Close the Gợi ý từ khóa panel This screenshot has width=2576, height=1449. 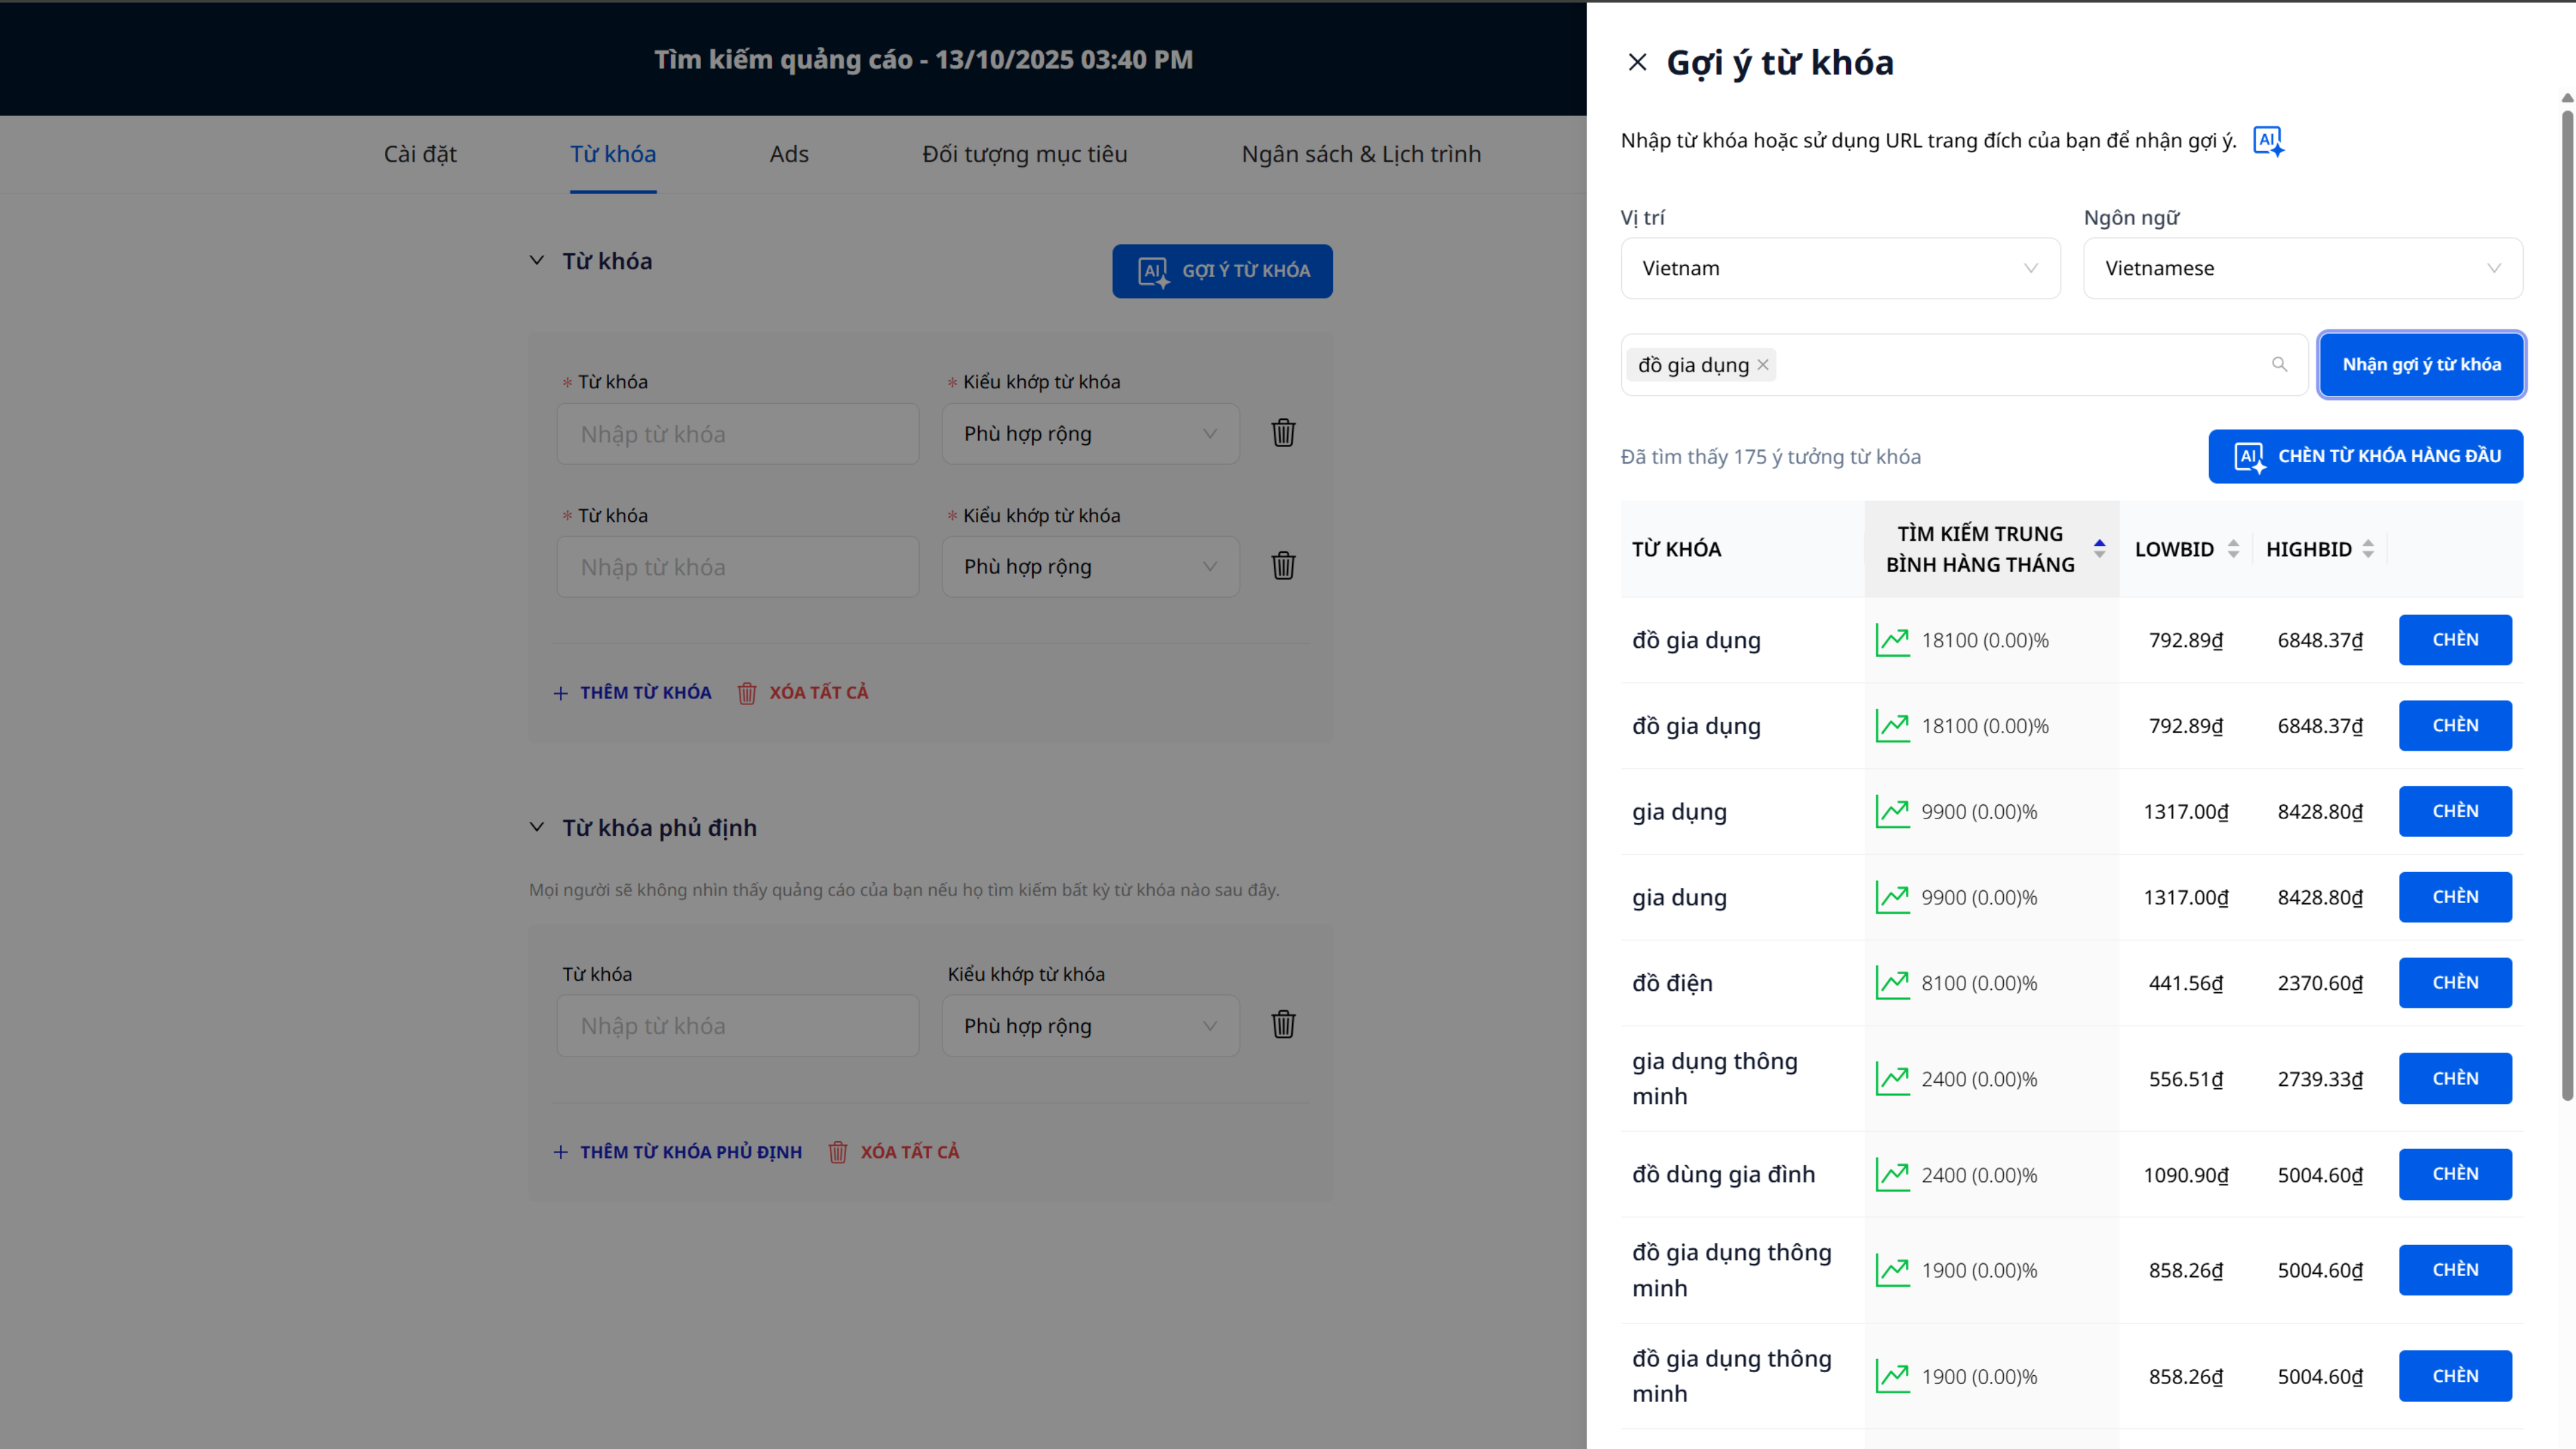coord(1637,62)
